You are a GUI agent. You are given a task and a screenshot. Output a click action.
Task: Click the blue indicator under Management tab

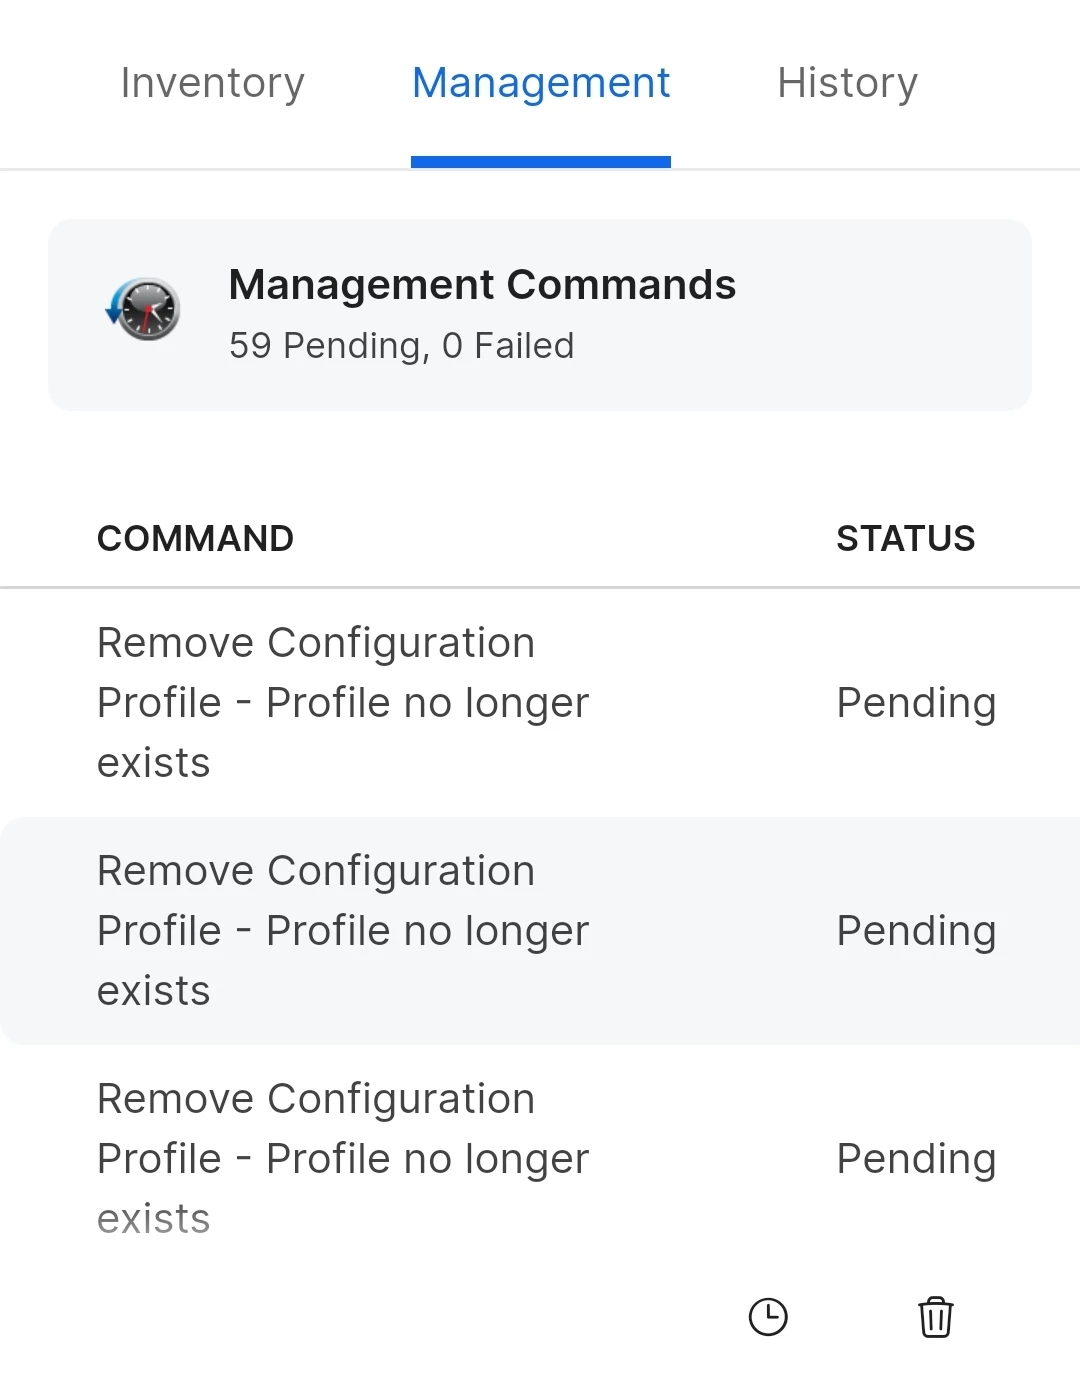pyautogui.click(x=541, y=162)
